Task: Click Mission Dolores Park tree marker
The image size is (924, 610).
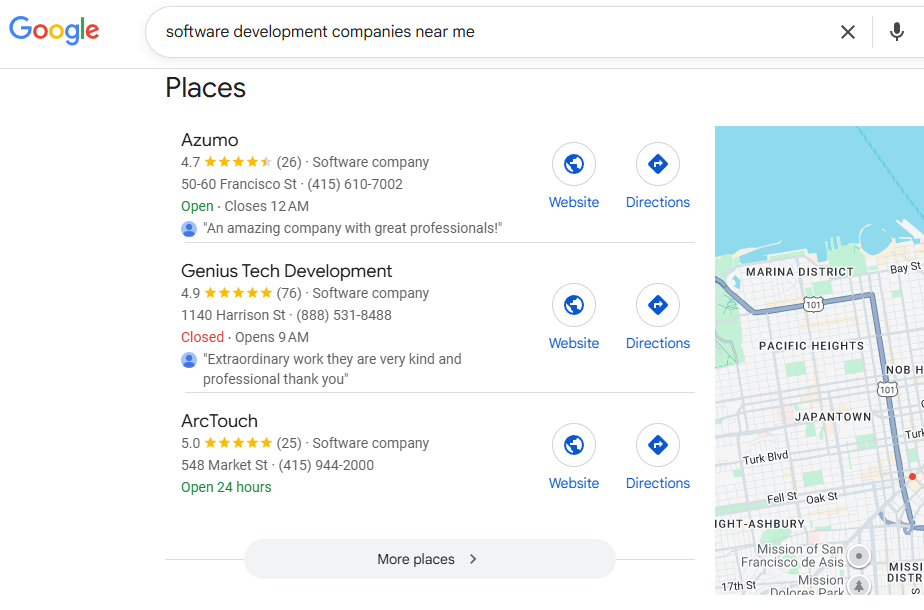Action: (858, 585)
